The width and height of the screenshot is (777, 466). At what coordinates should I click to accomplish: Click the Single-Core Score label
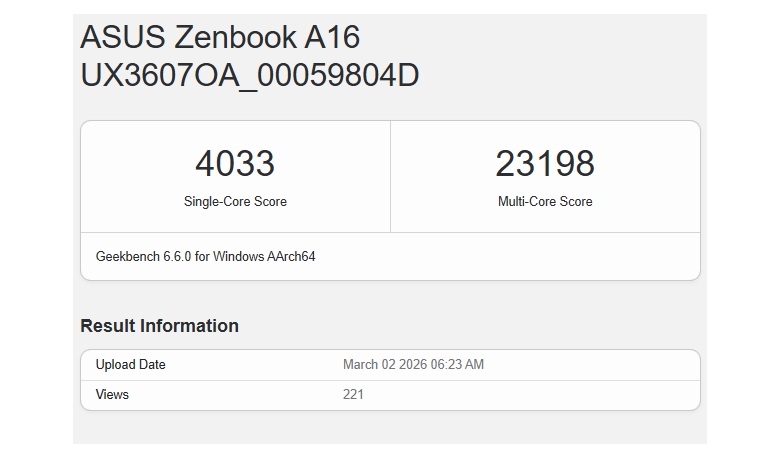point(235,202)
